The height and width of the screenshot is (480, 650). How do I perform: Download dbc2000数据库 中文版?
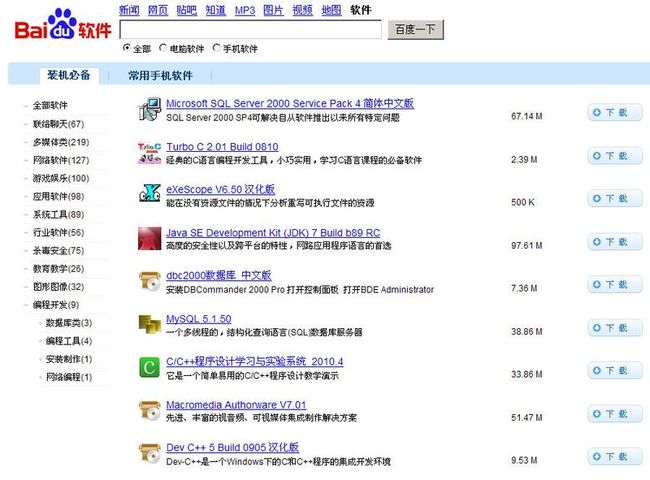coord(615,284)
